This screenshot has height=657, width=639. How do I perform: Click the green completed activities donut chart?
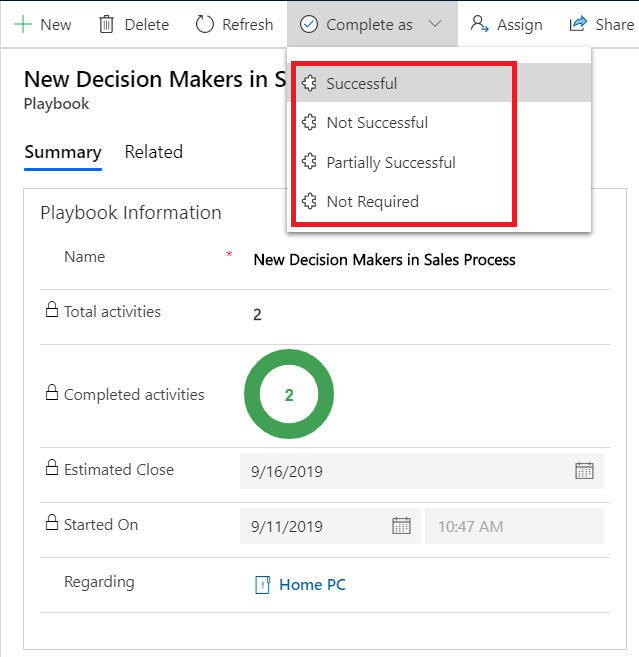click(x=289, y=395)
